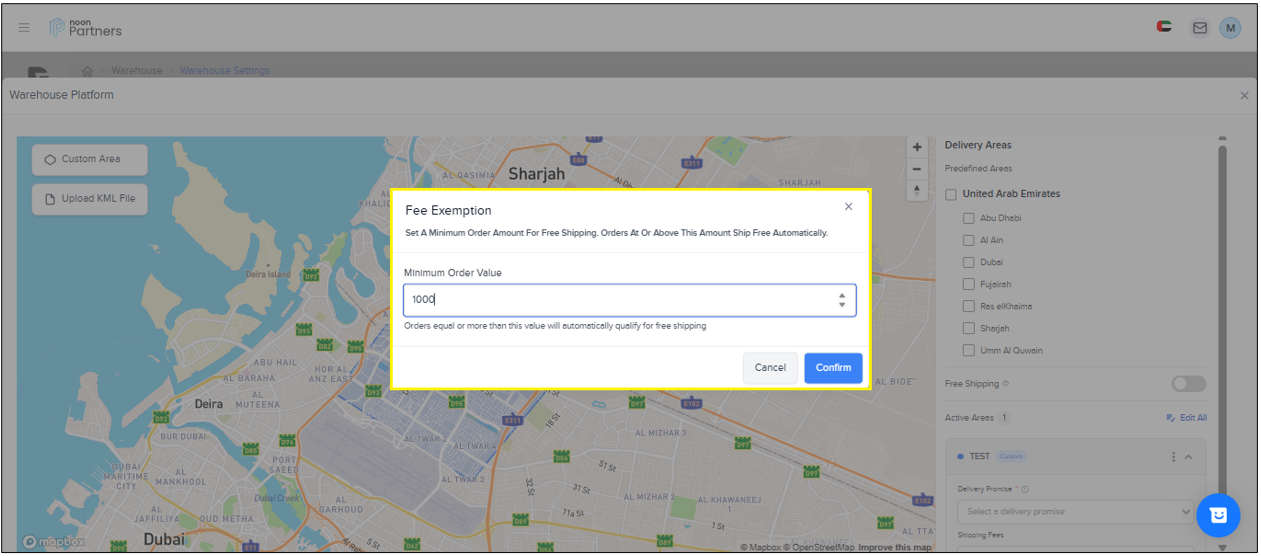Open the chat support widget
This screenshot has height=556, width=1261.
point(1218,515)
